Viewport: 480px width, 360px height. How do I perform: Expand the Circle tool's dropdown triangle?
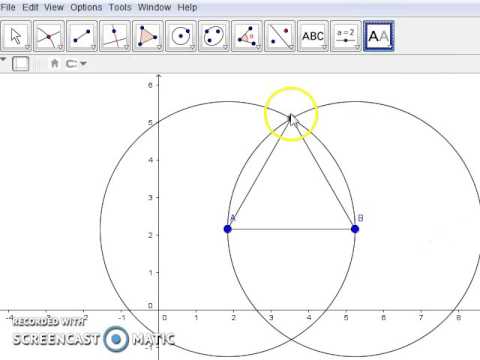(192, 47)
